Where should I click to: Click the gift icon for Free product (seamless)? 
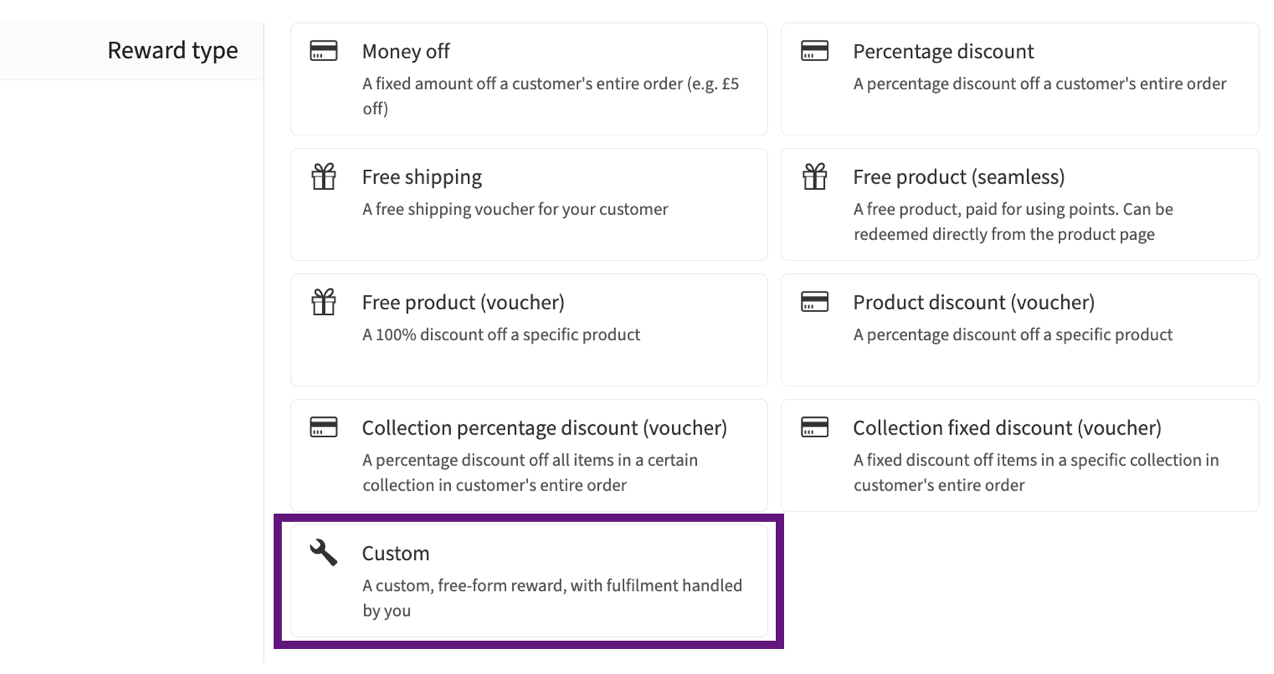814,176
